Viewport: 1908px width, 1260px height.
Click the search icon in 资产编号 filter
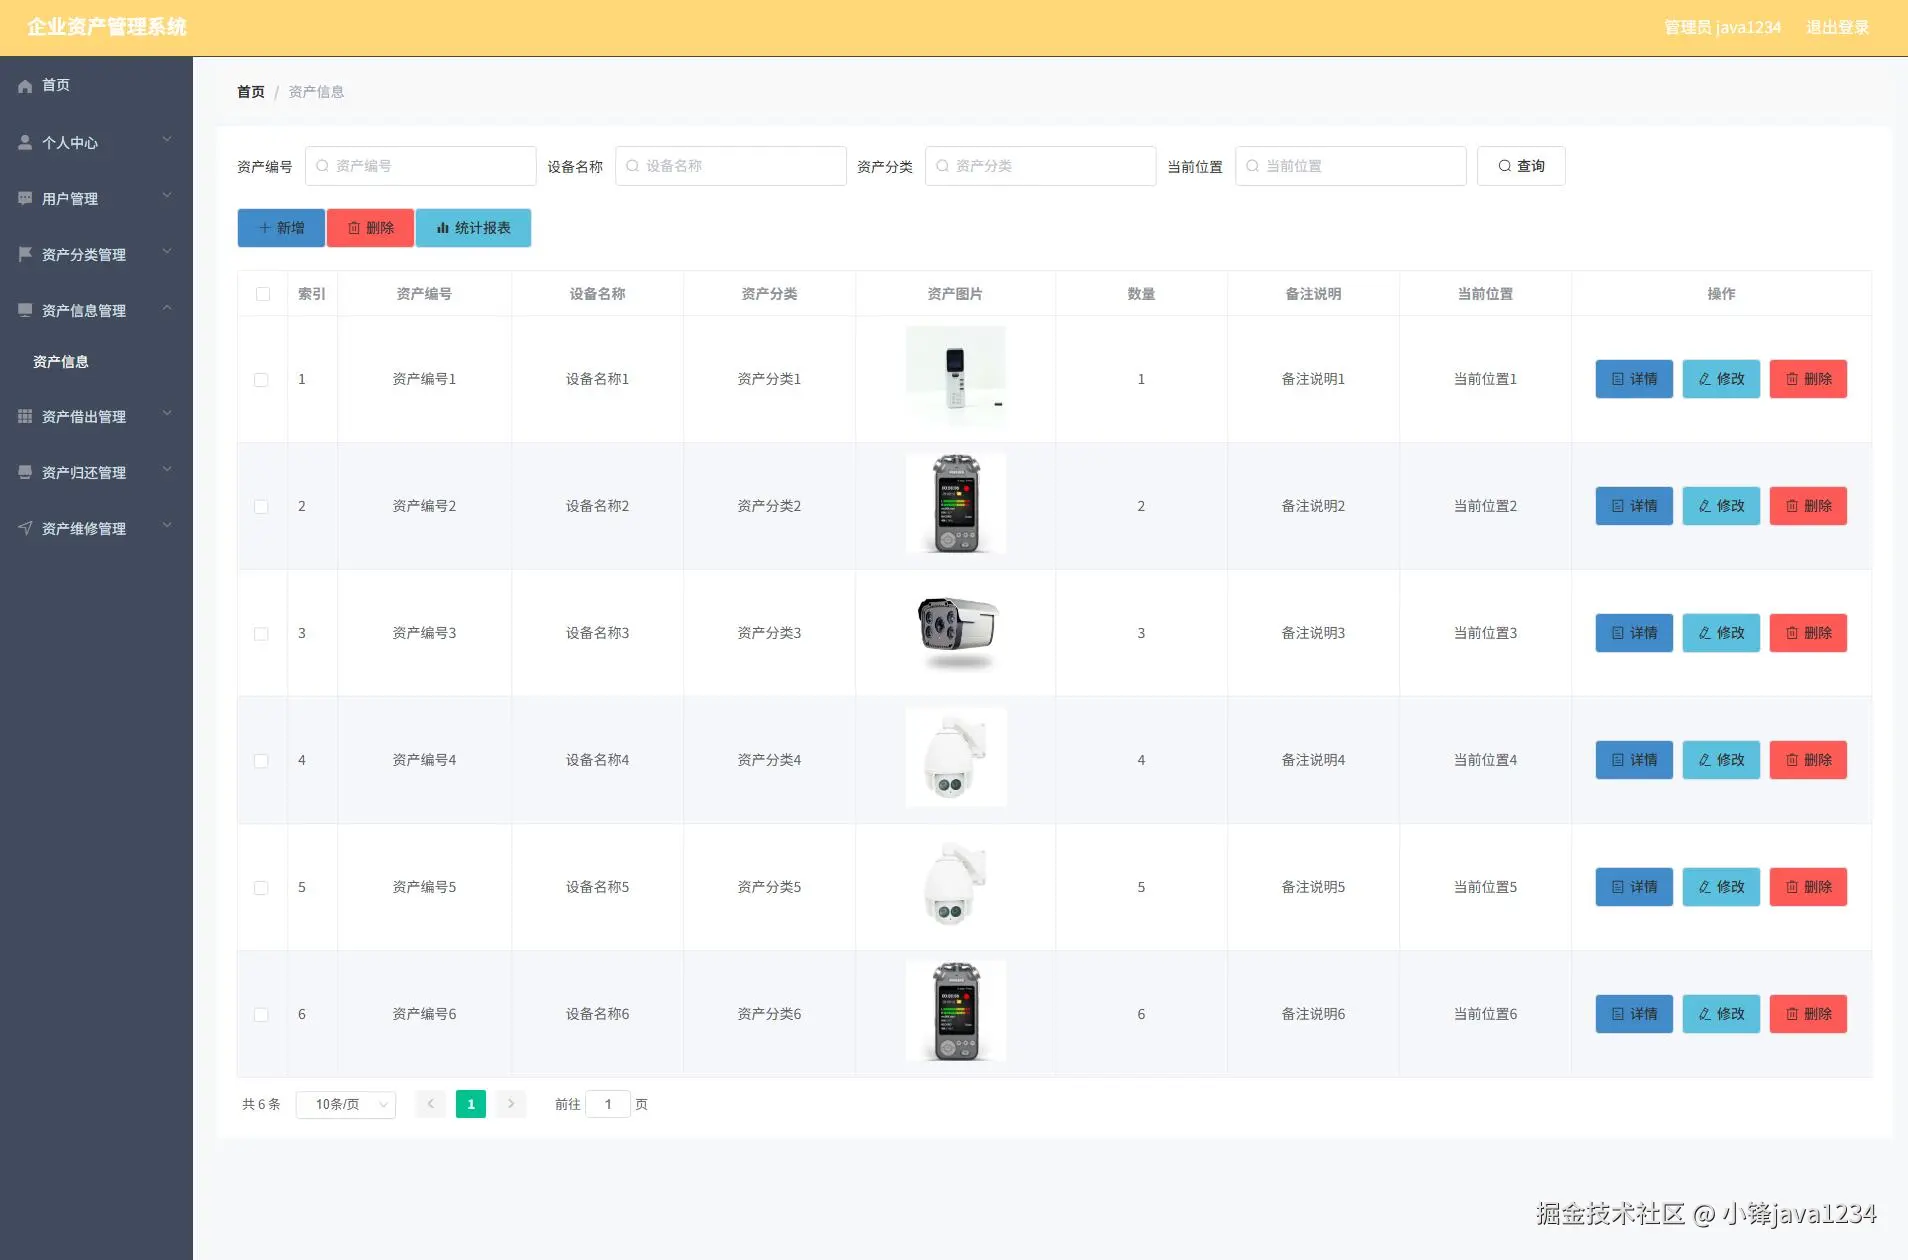[322, 166]
